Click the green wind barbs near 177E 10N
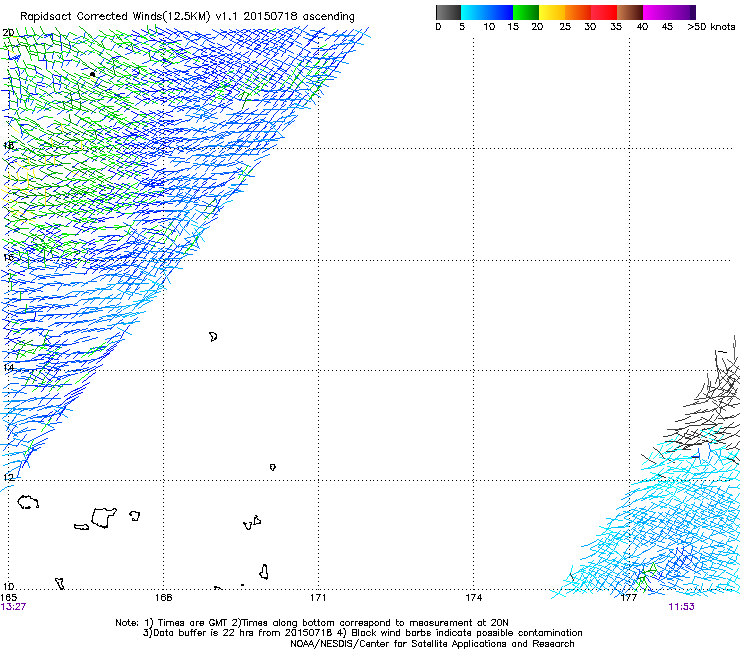 [x=646, y=576]
